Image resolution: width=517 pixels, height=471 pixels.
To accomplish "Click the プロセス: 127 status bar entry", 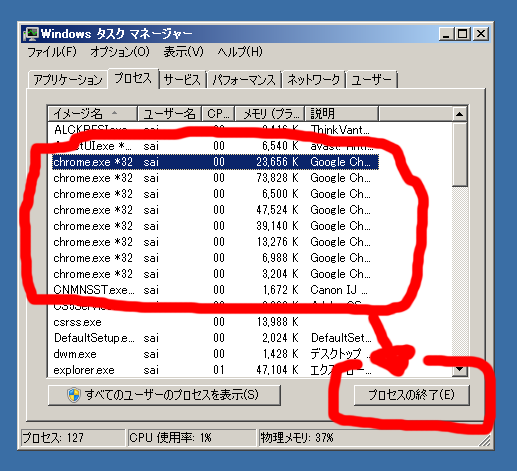I will pos(73,438).
